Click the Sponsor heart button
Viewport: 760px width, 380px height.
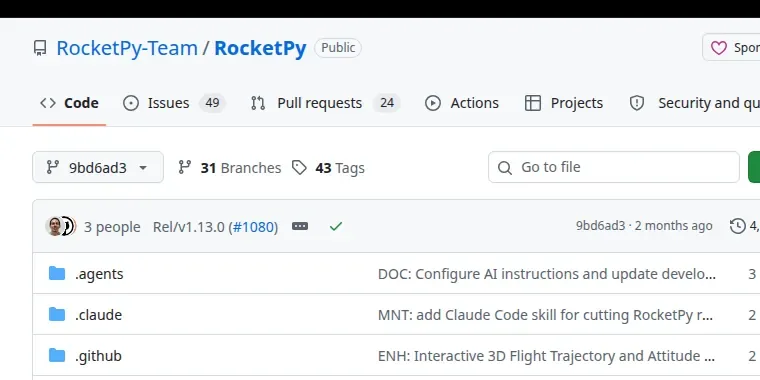point(731,48)
